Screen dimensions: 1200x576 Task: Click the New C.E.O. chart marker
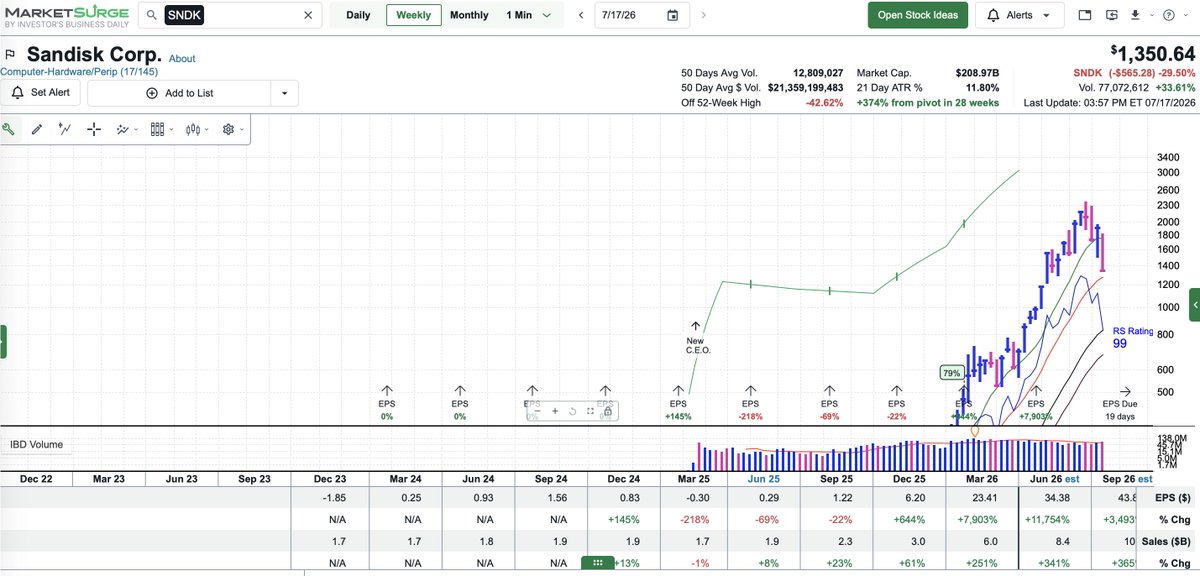pos(695,340)
